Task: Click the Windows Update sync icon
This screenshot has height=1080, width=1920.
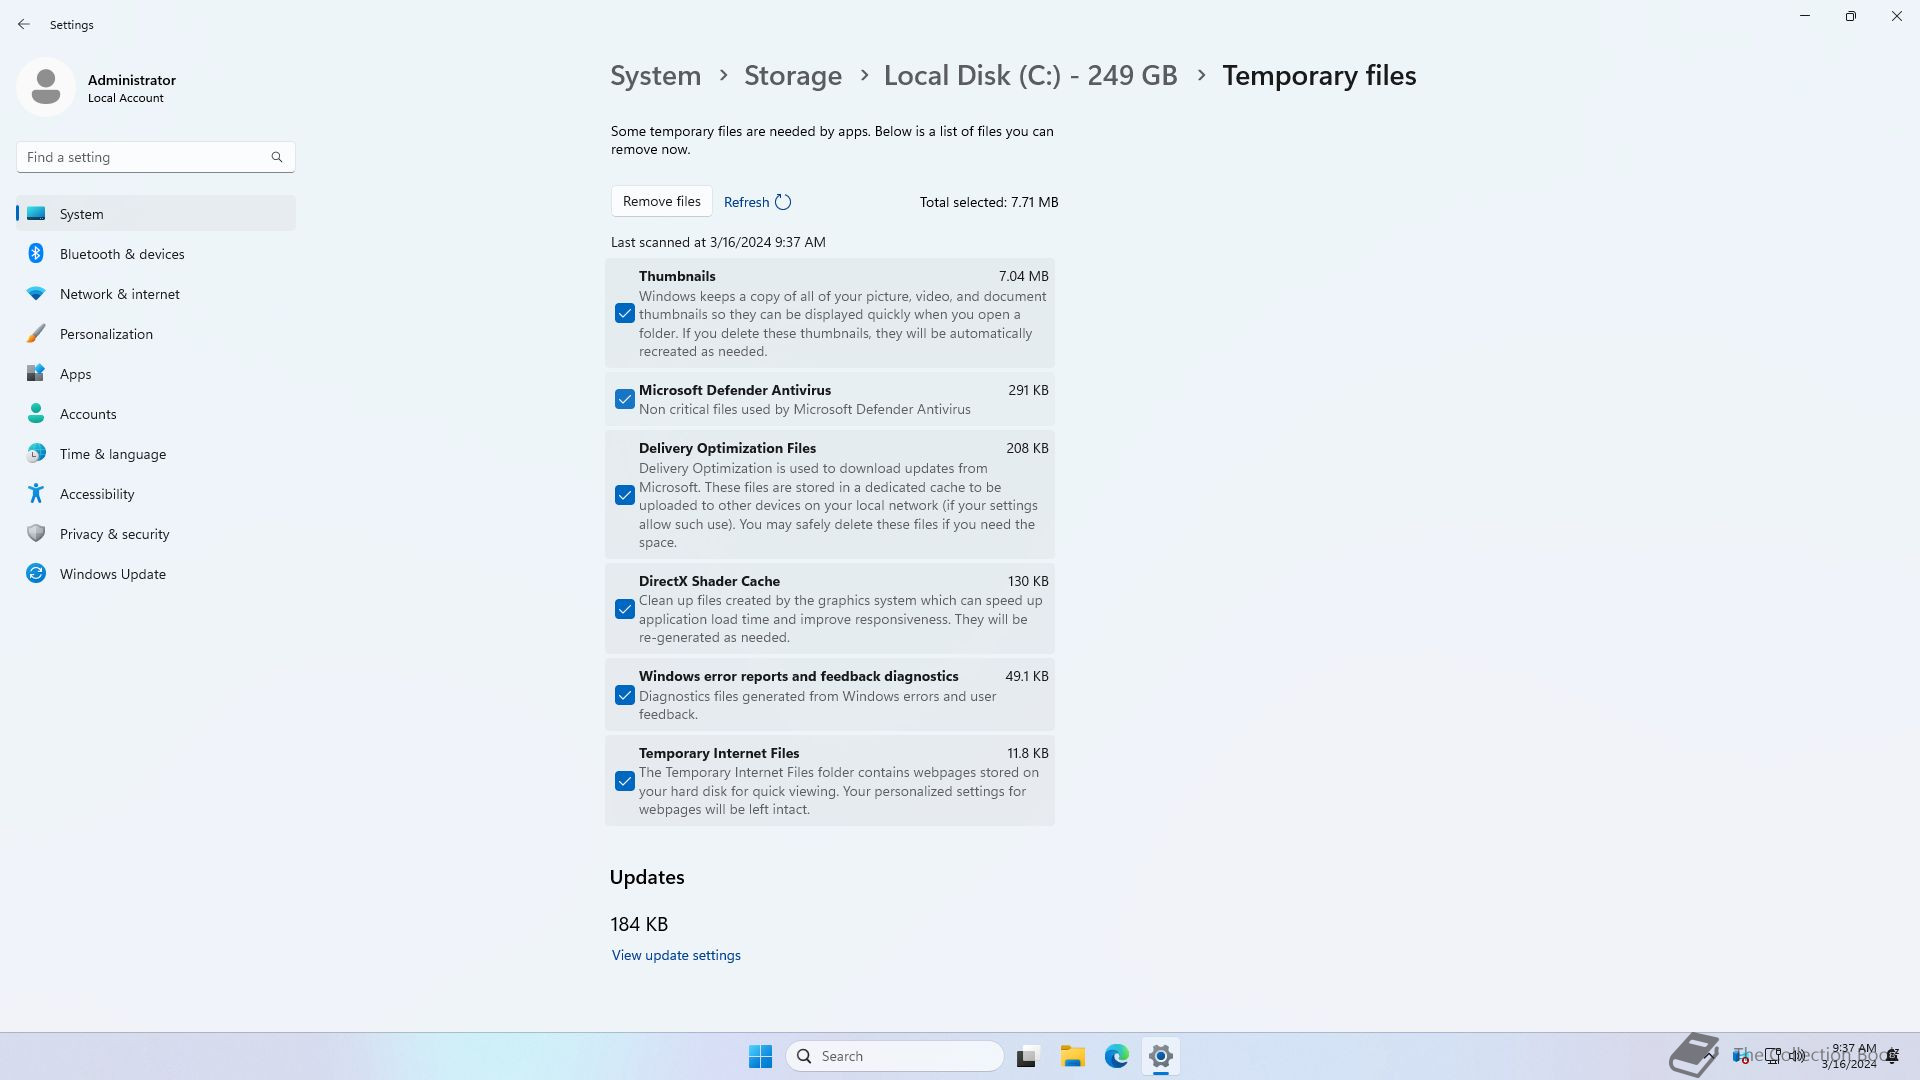Action: click(x=36, y=574)
